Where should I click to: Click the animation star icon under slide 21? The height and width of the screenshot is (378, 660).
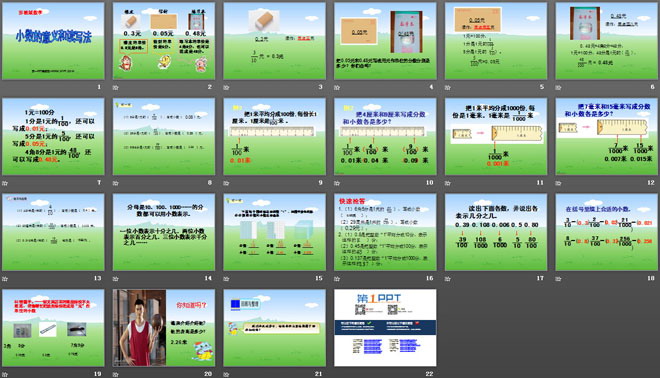pos(226,374)
